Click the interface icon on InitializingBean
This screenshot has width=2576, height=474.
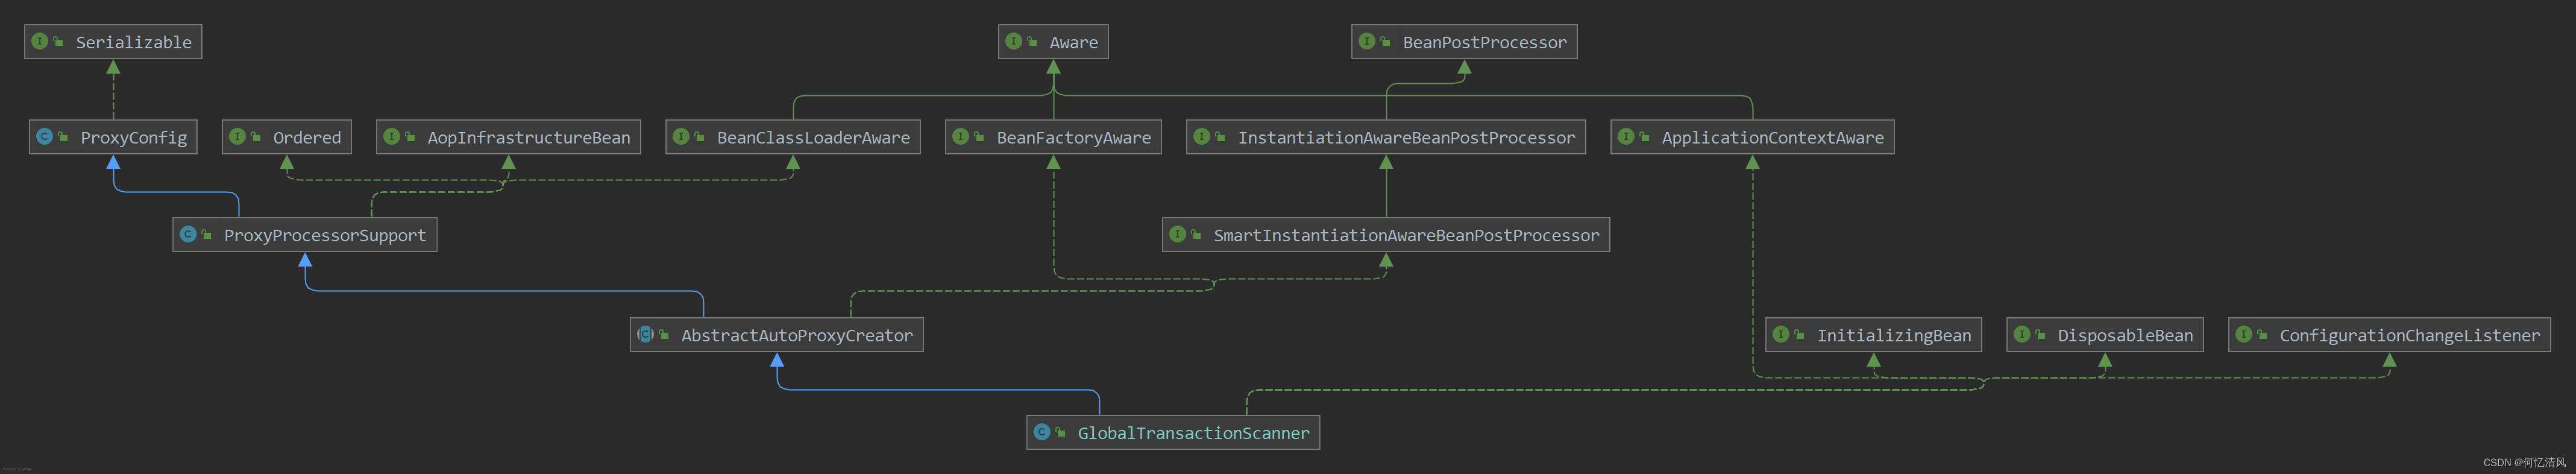pos(1781,334)
